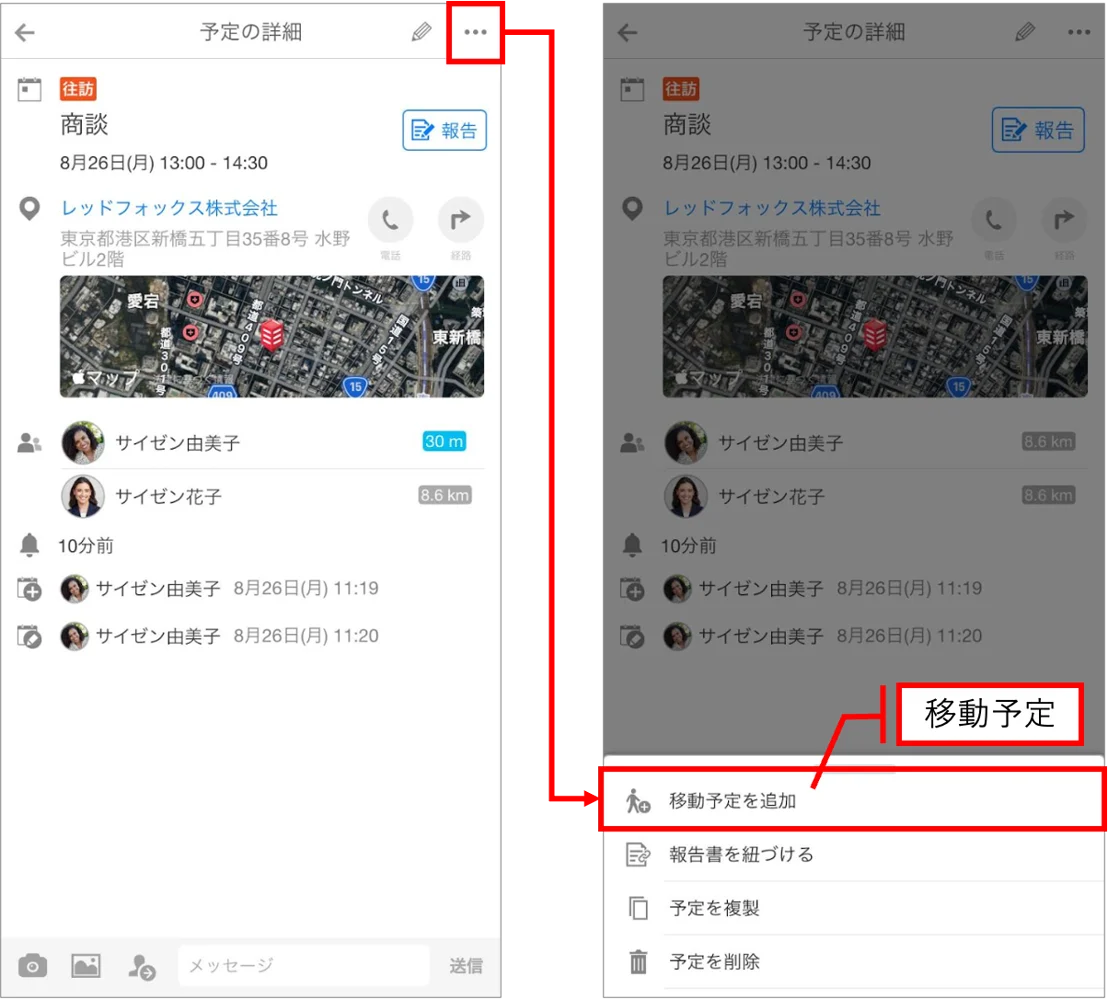Tap the 送信 send button
This screenshot has width=1108, height=999.
[466, 965]
